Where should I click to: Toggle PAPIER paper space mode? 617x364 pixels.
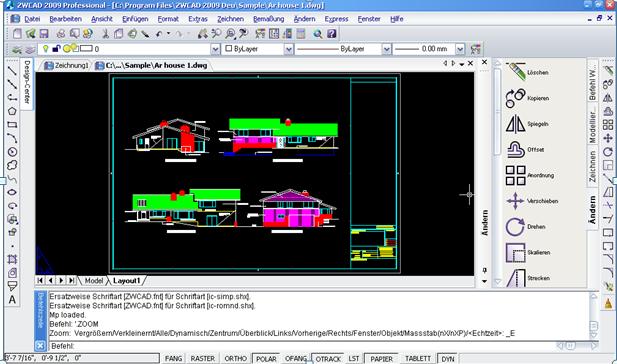pos(381,358)
